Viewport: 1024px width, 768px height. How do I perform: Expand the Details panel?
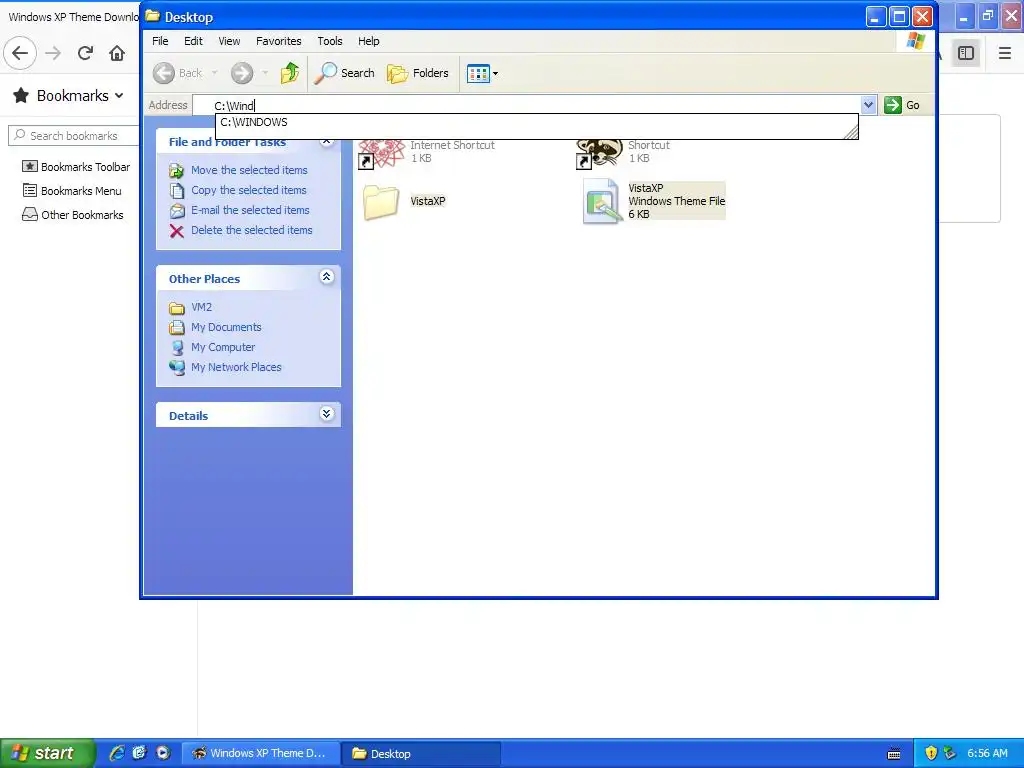(x=327, y=414)
